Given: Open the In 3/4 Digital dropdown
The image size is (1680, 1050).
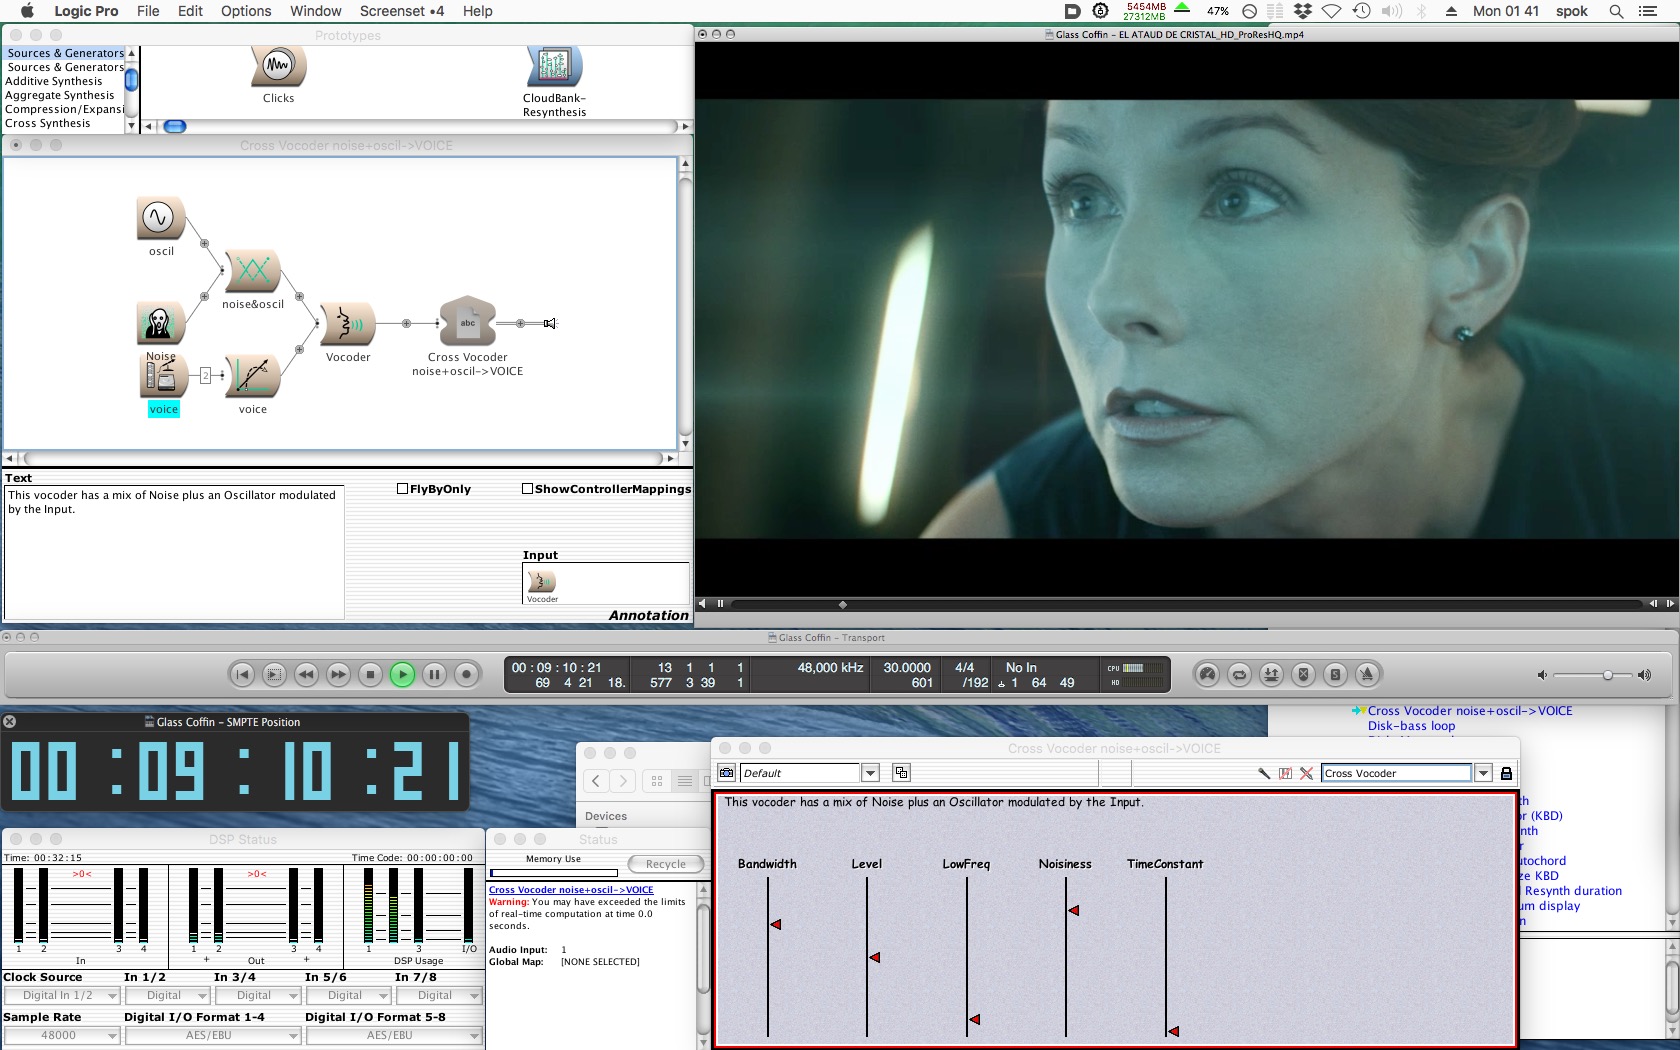Looking at the screenshot, I should tap(258, 996).
